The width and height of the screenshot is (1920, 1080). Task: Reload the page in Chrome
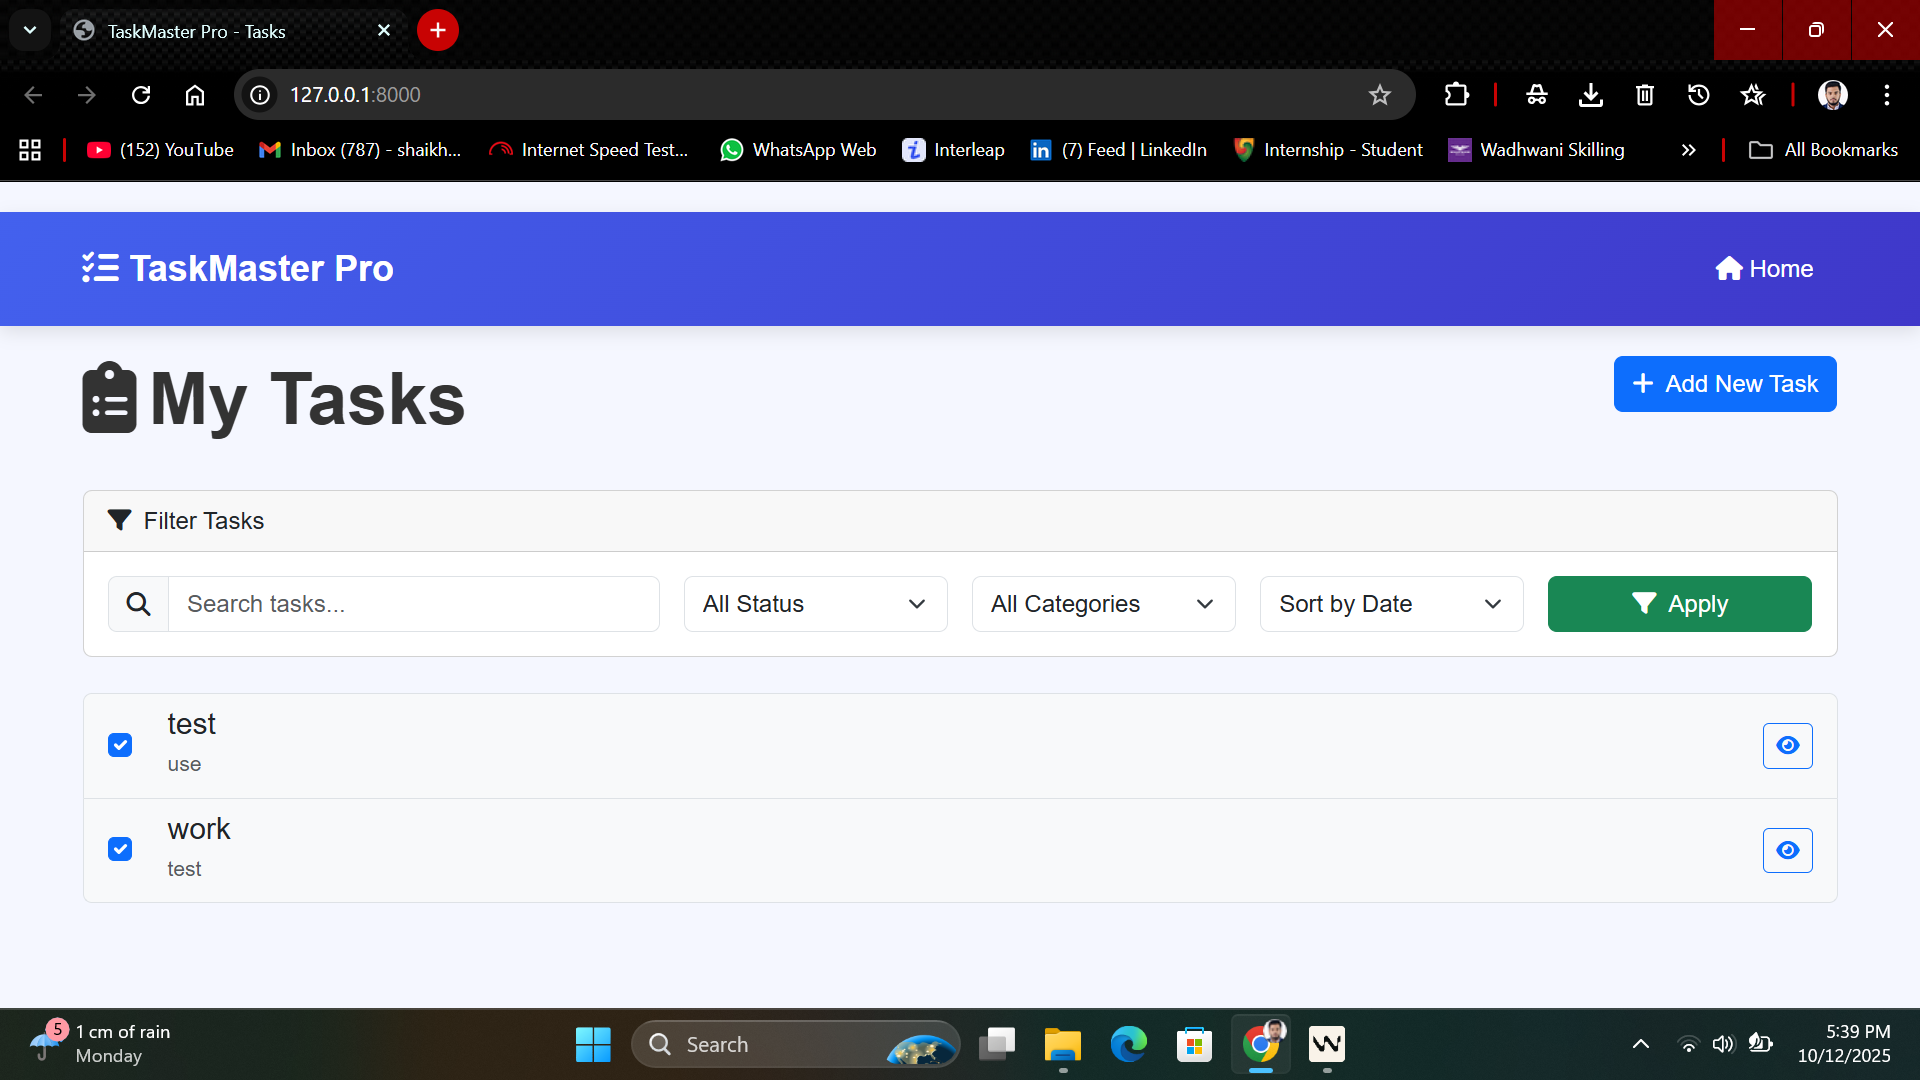(x=141, y=95)
